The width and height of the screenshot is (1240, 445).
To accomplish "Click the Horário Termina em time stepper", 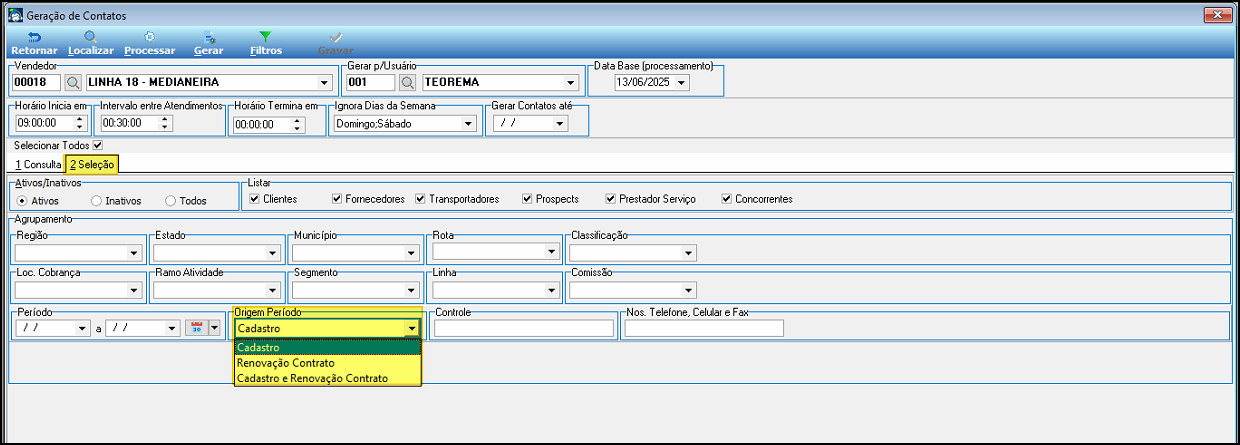I will click(298, 124).
